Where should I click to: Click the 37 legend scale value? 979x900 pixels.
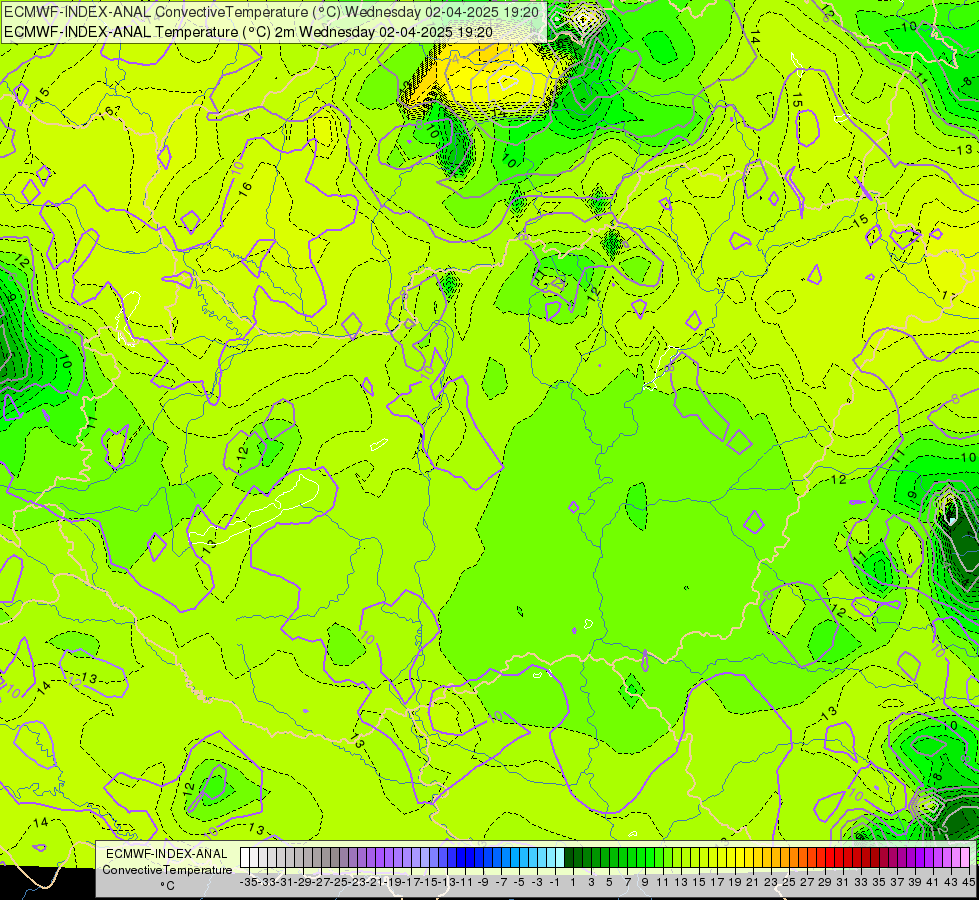tap(897, 882)
